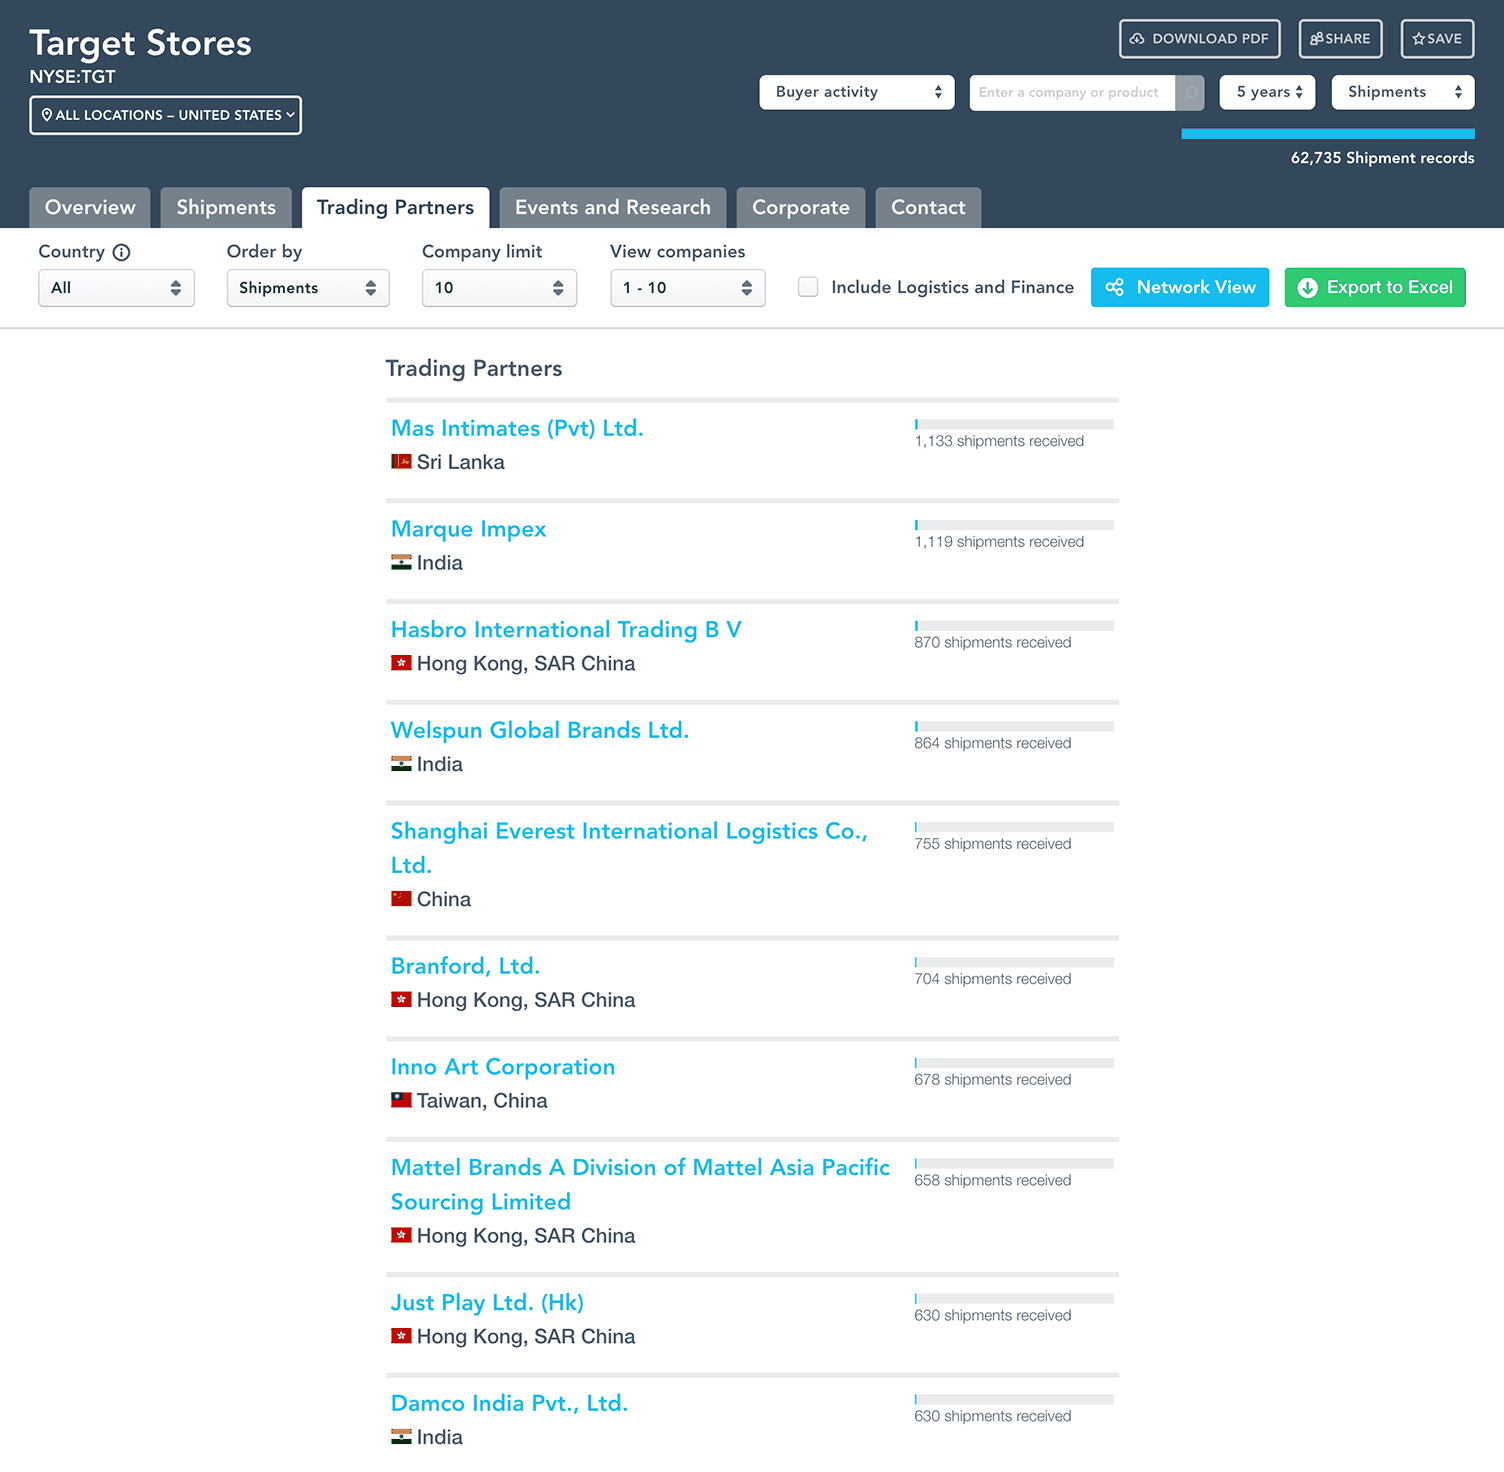
Task: Enable Include Logistics and Finance checkbox
Action: tap(808, 287)
